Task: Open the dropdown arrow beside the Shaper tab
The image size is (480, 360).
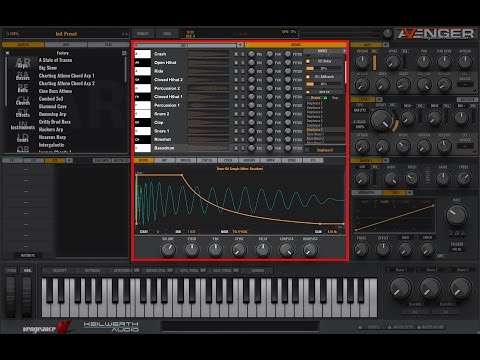Action: pos(385,160)
